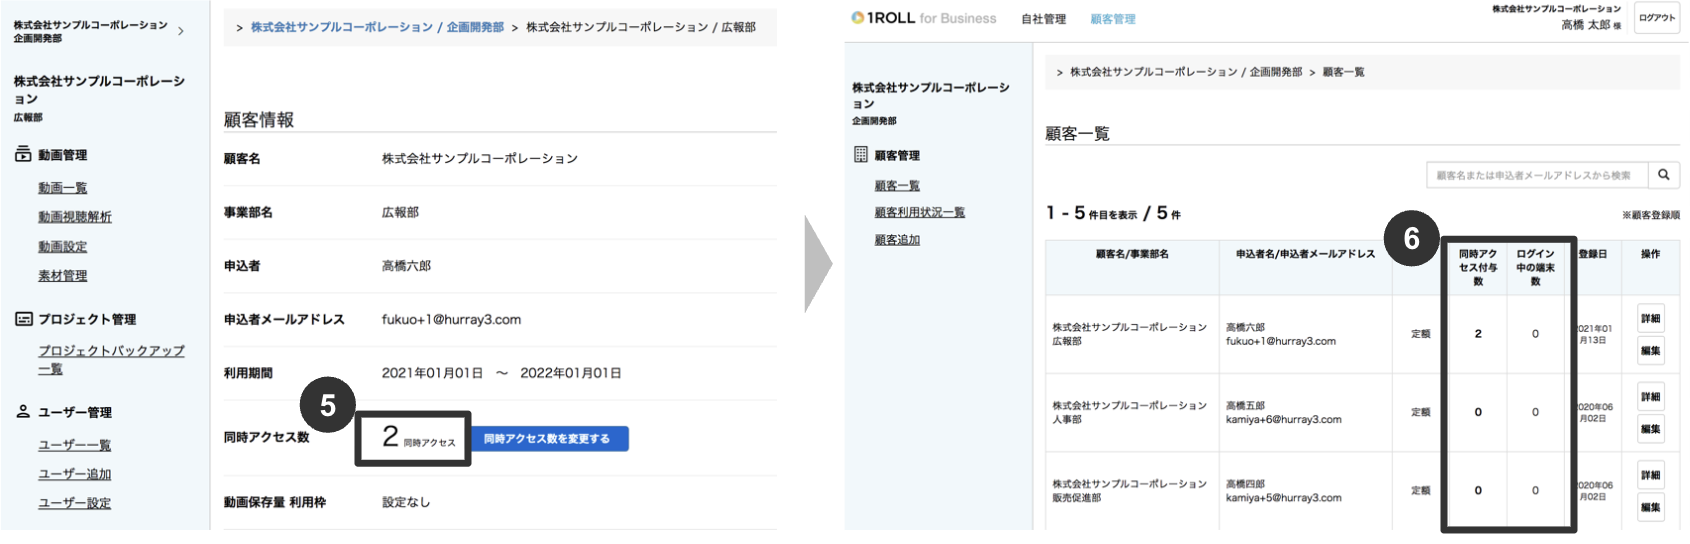This screenshot has width=1690, height=544.
Task: Click email kamiya+5@hurray3.com in table
Action: pyautogui.click(x=1284, y=497)
